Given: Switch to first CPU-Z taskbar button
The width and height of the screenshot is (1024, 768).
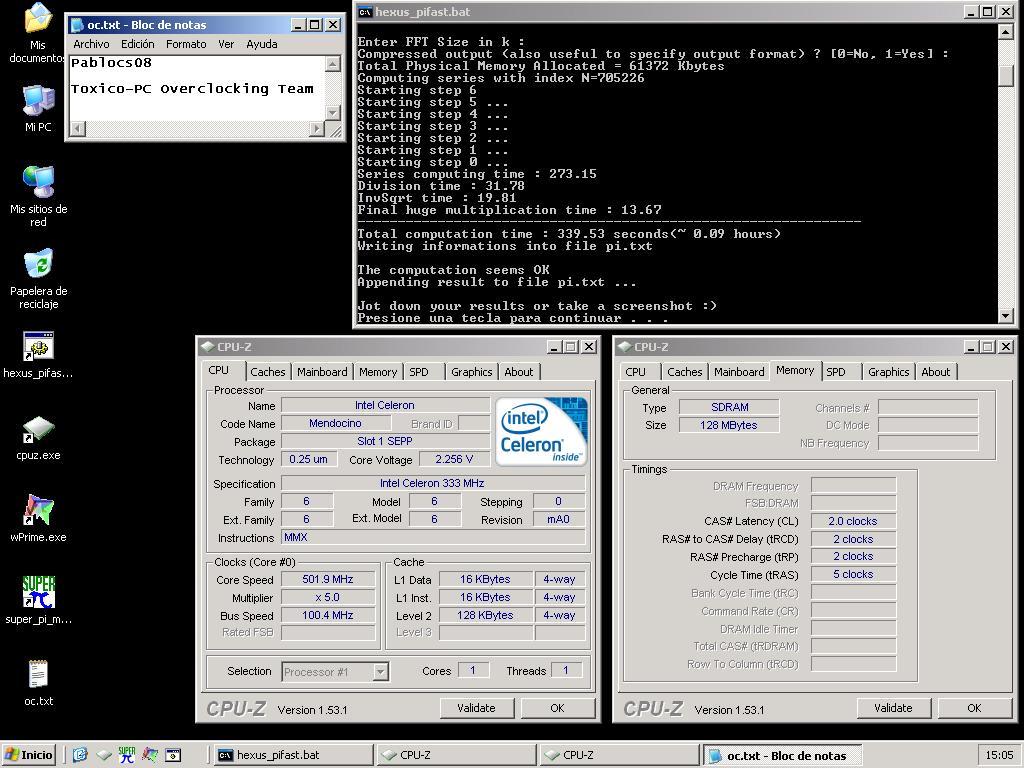Looking at the screenshot, I should click(456, 755).
